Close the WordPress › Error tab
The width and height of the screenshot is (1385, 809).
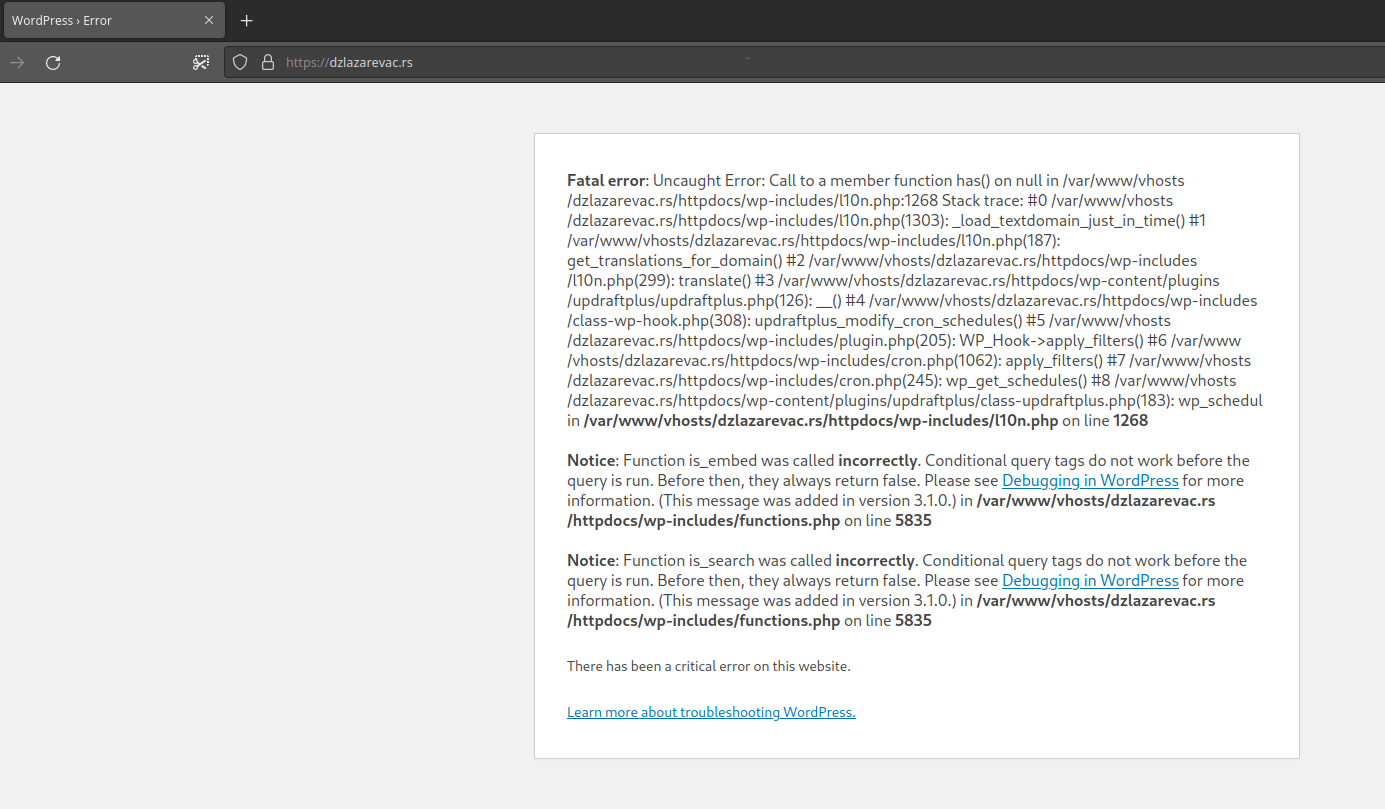209,20
